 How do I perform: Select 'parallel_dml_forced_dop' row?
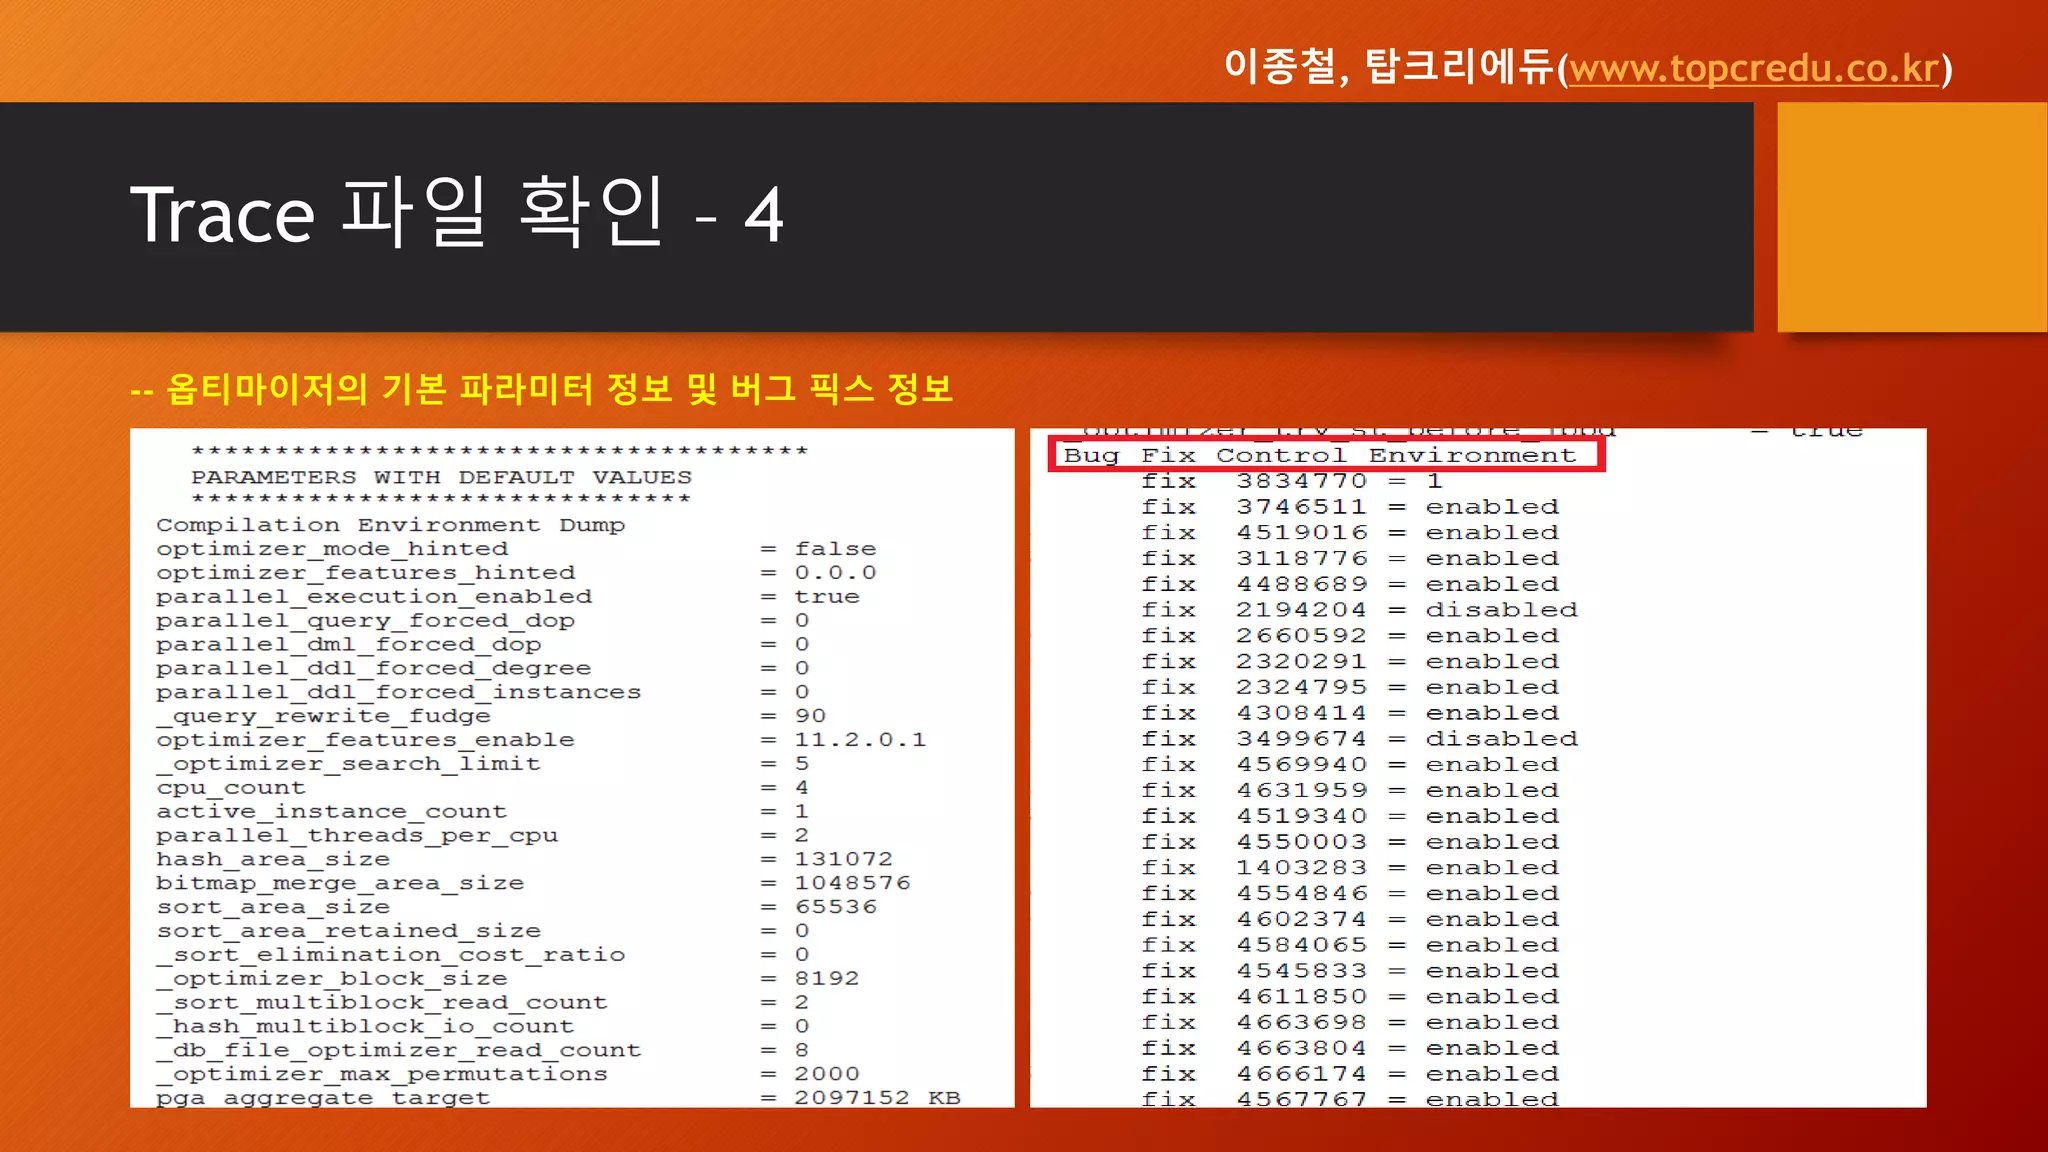pyautogui.click(x=483, y=645)
